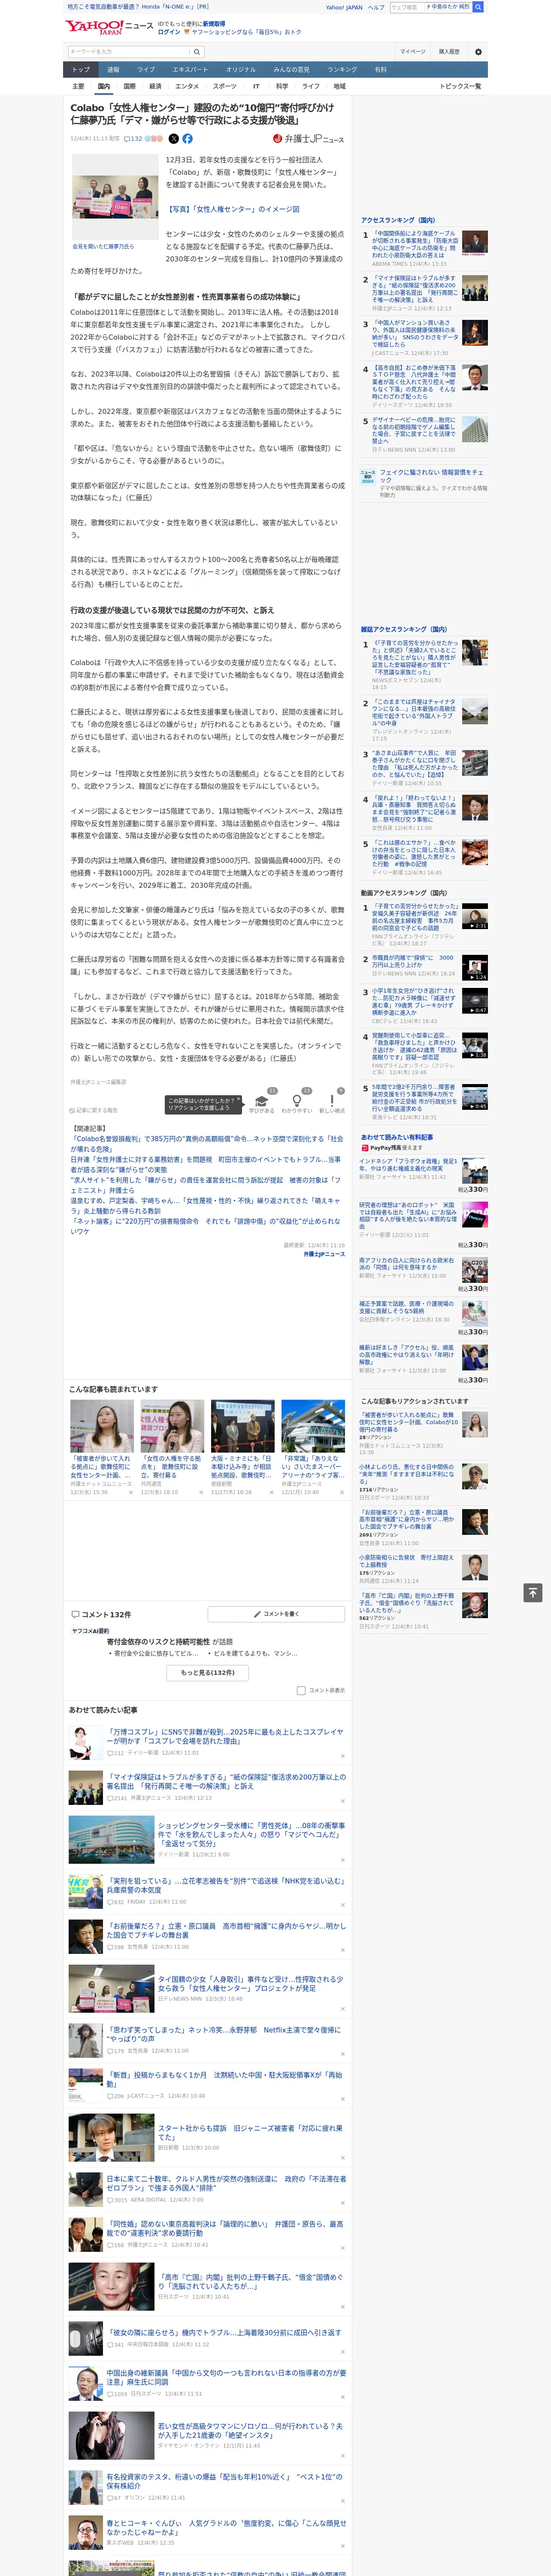The width and height of the screenshot is (551, 2576).
Task: Select the 国際 category
Action: point(129,86)
